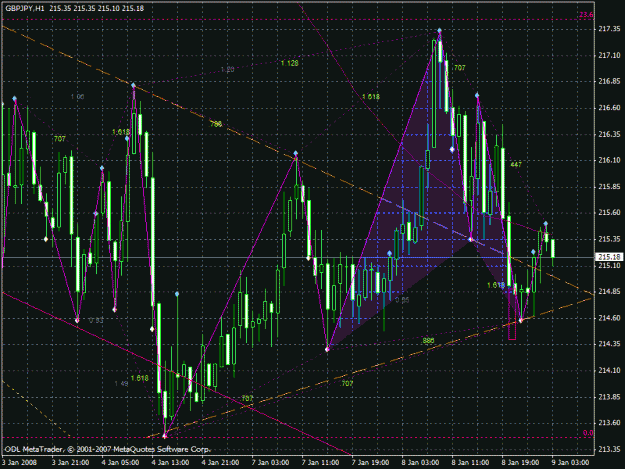The image size is (625, 469).
Task: Click the 8 Jan 11:00 time label
Action: point(470,462)
